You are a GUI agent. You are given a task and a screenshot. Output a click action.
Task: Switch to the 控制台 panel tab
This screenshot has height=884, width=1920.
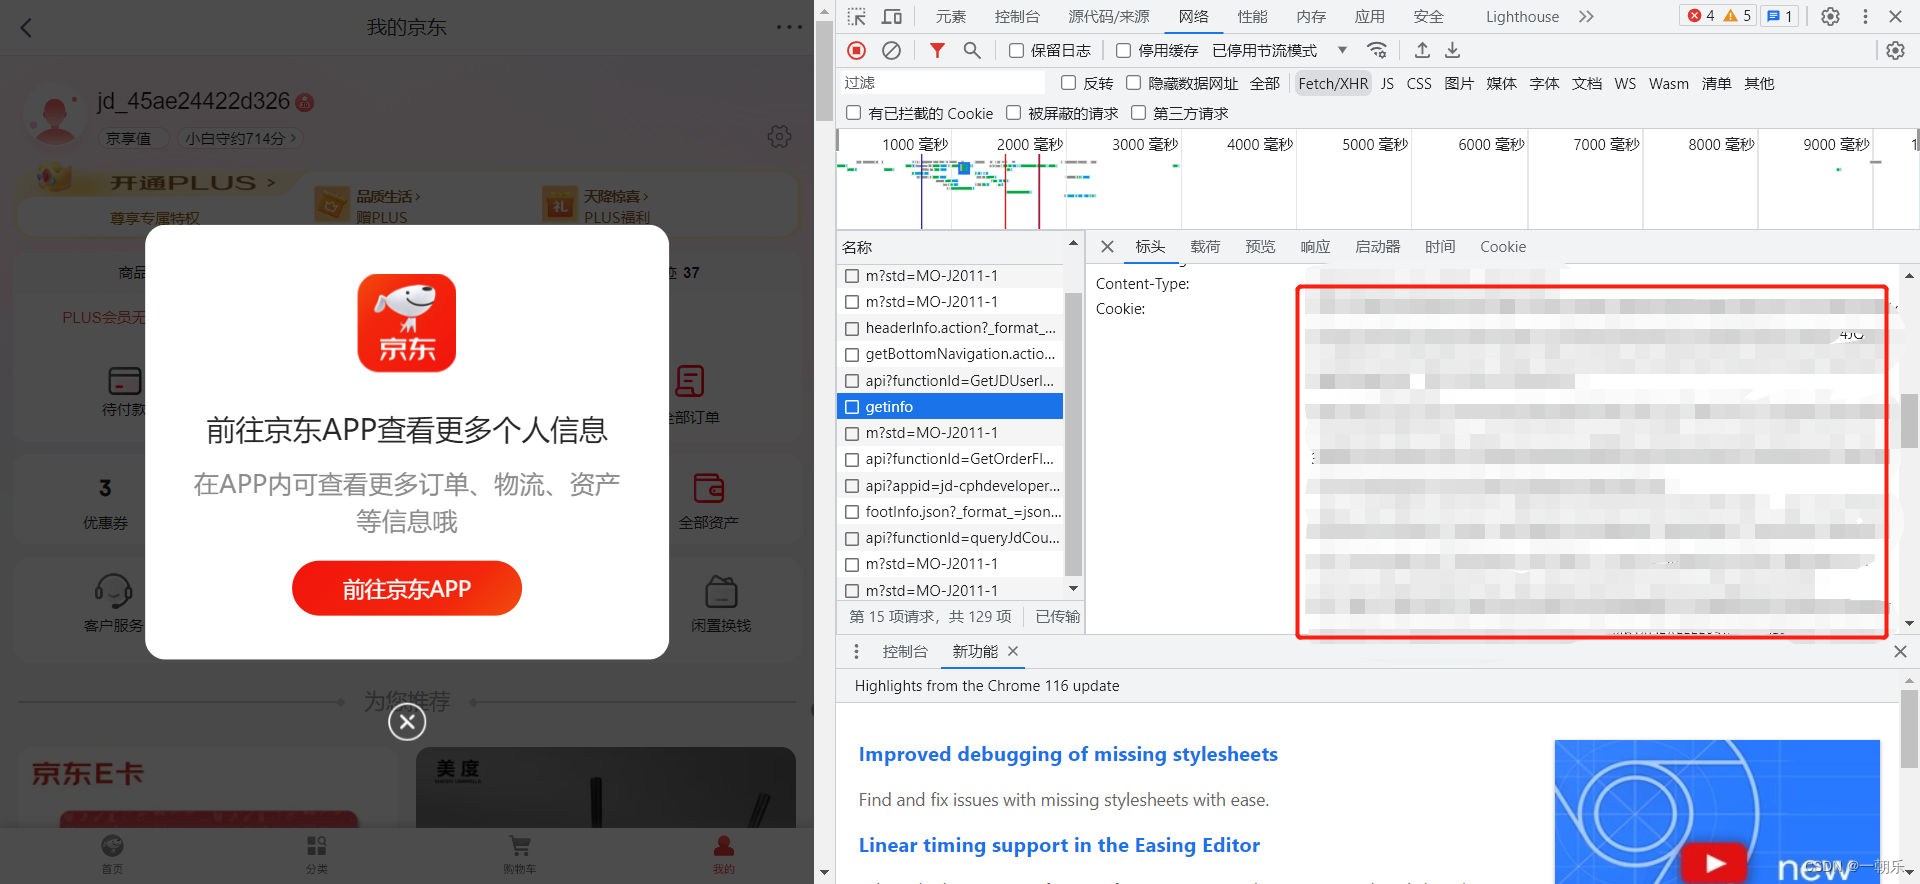(x=1017, y=16)
